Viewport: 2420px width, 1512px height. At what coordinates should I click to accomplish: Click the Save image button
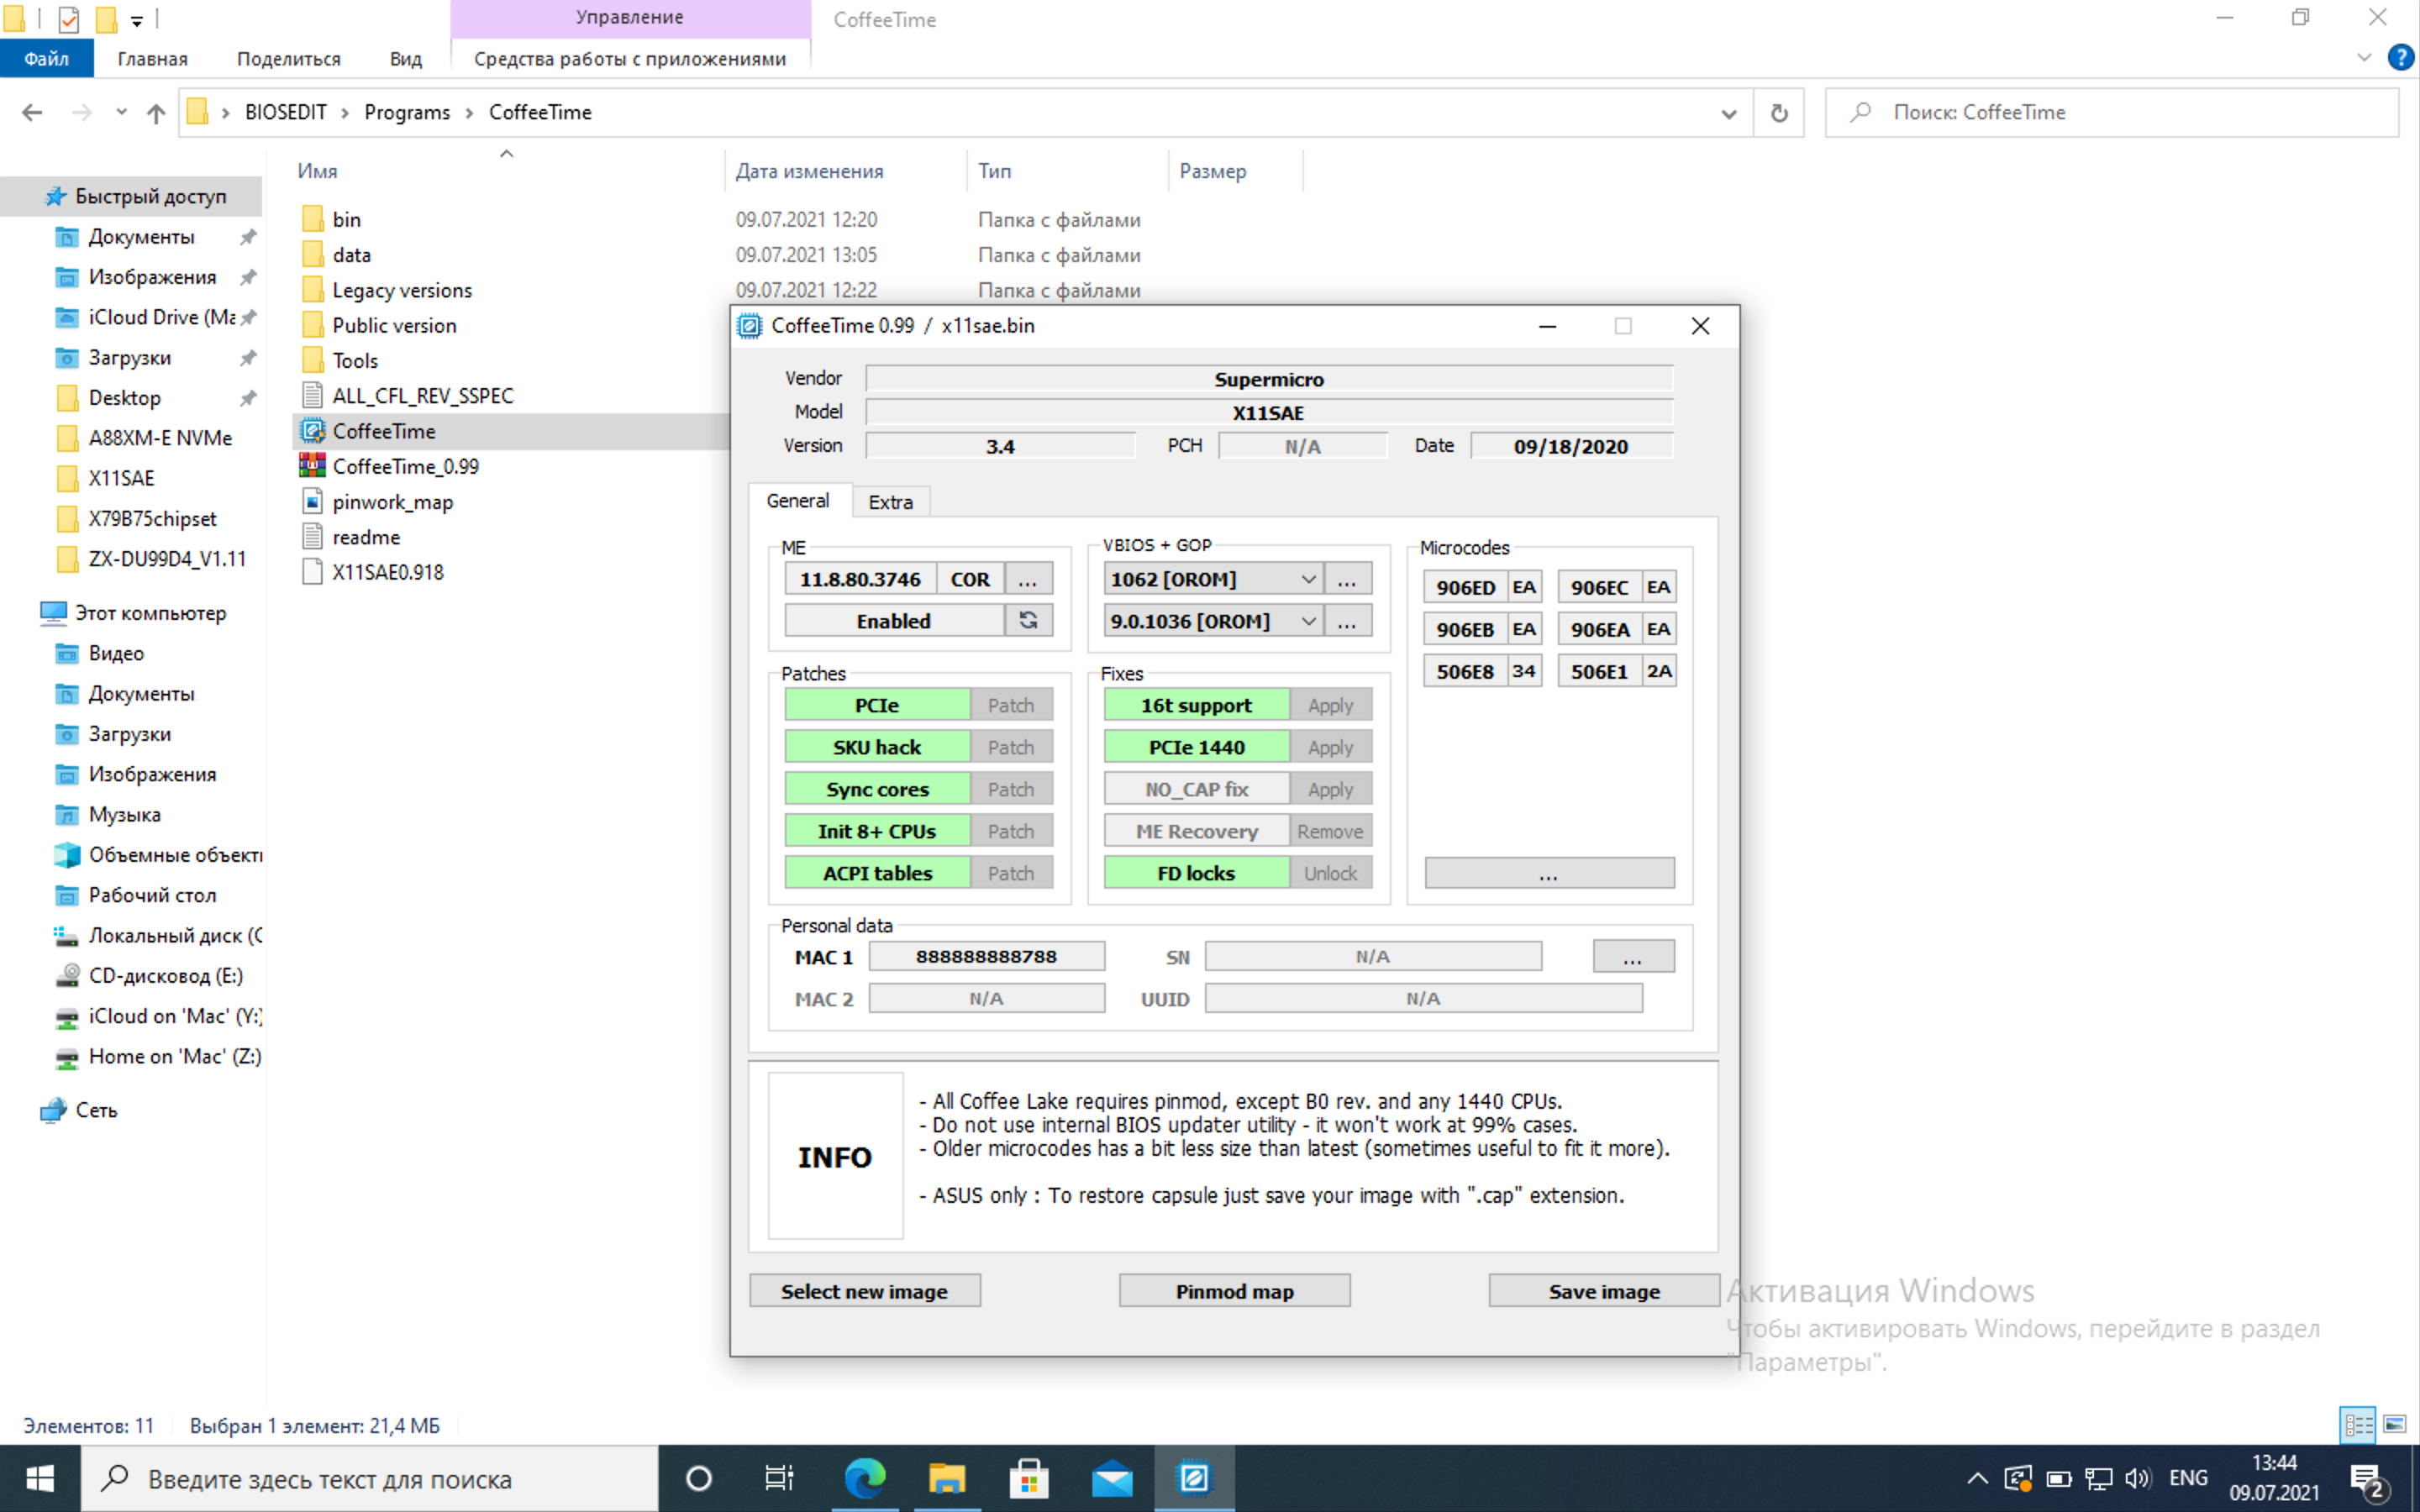tap(1603, 1291)
